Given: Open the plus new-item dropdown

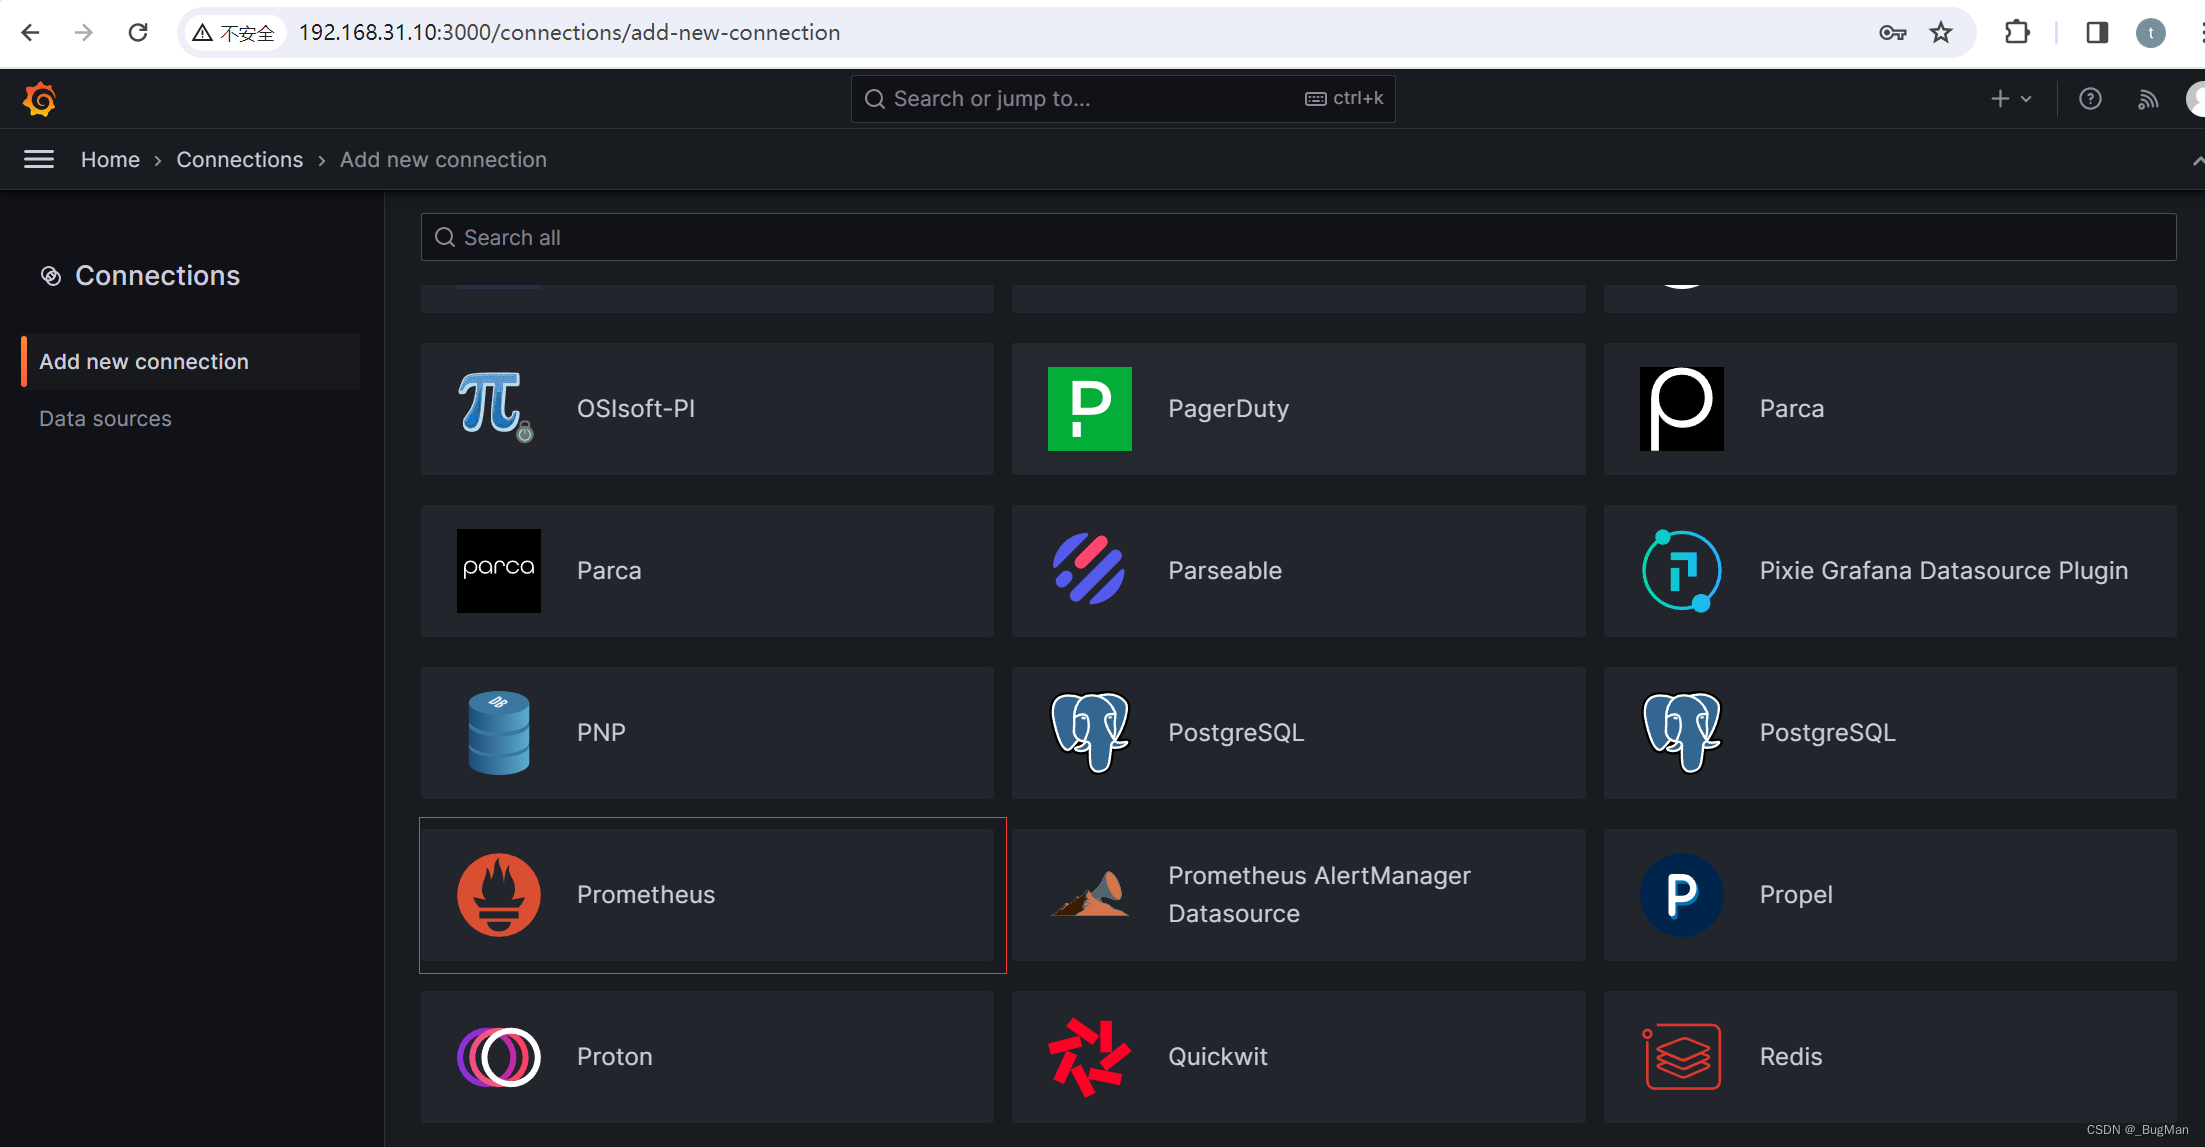Looking at the screenshot, I should click(2011, 99).
